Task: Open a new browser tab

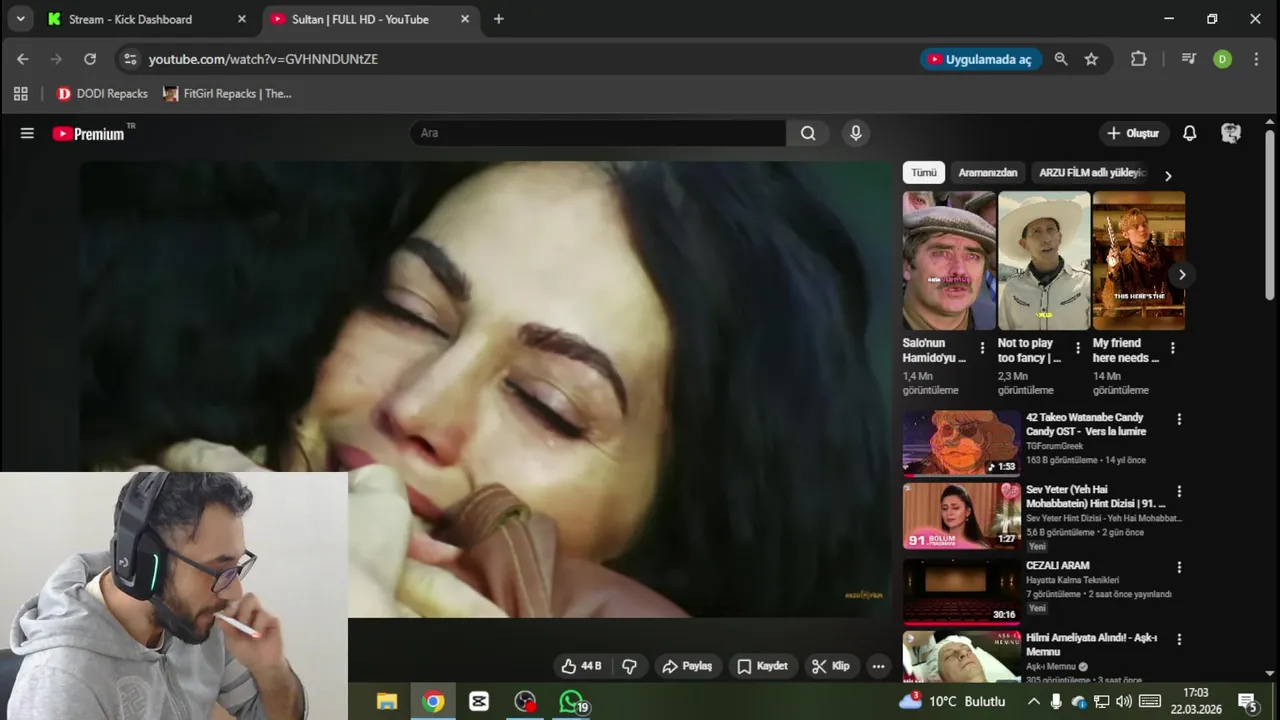Action: pyautogui.click(x=499, y=19)
